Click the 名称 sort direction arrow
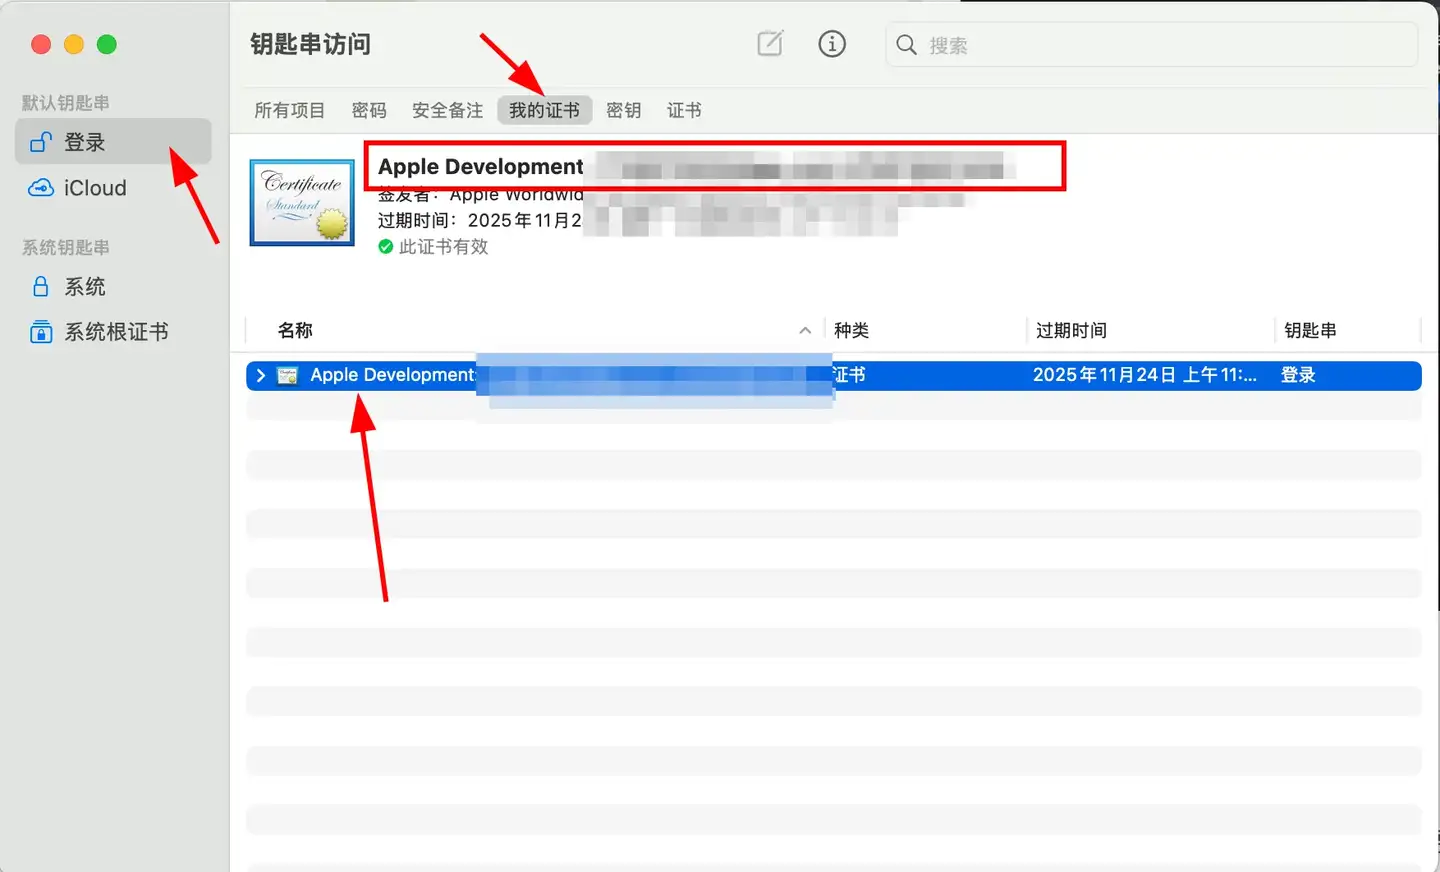The width and height of the screenshot is (1440, 872). coord(805,330)
